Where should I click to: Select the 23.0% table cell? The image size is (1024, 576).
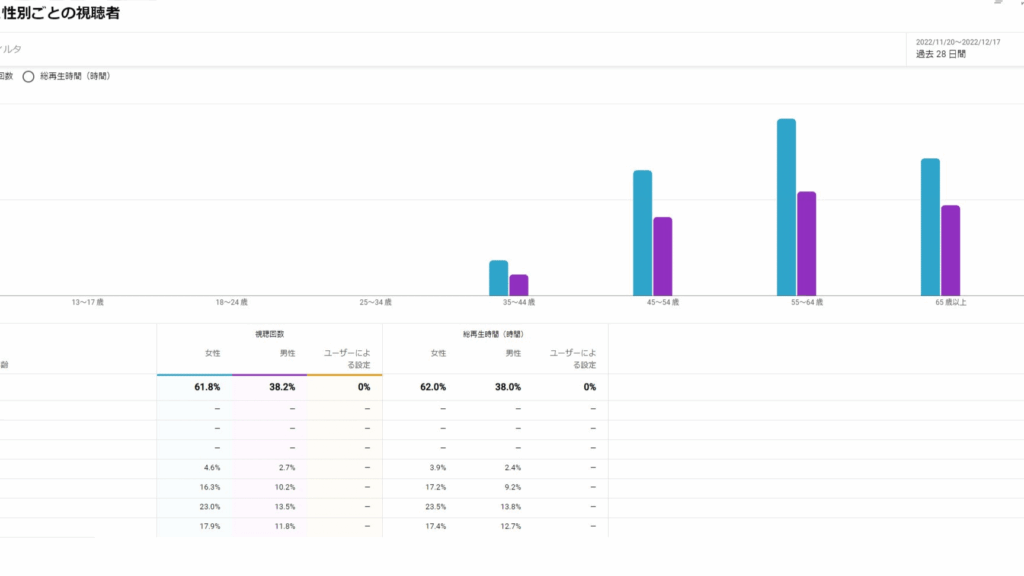(x=211, y=507)
